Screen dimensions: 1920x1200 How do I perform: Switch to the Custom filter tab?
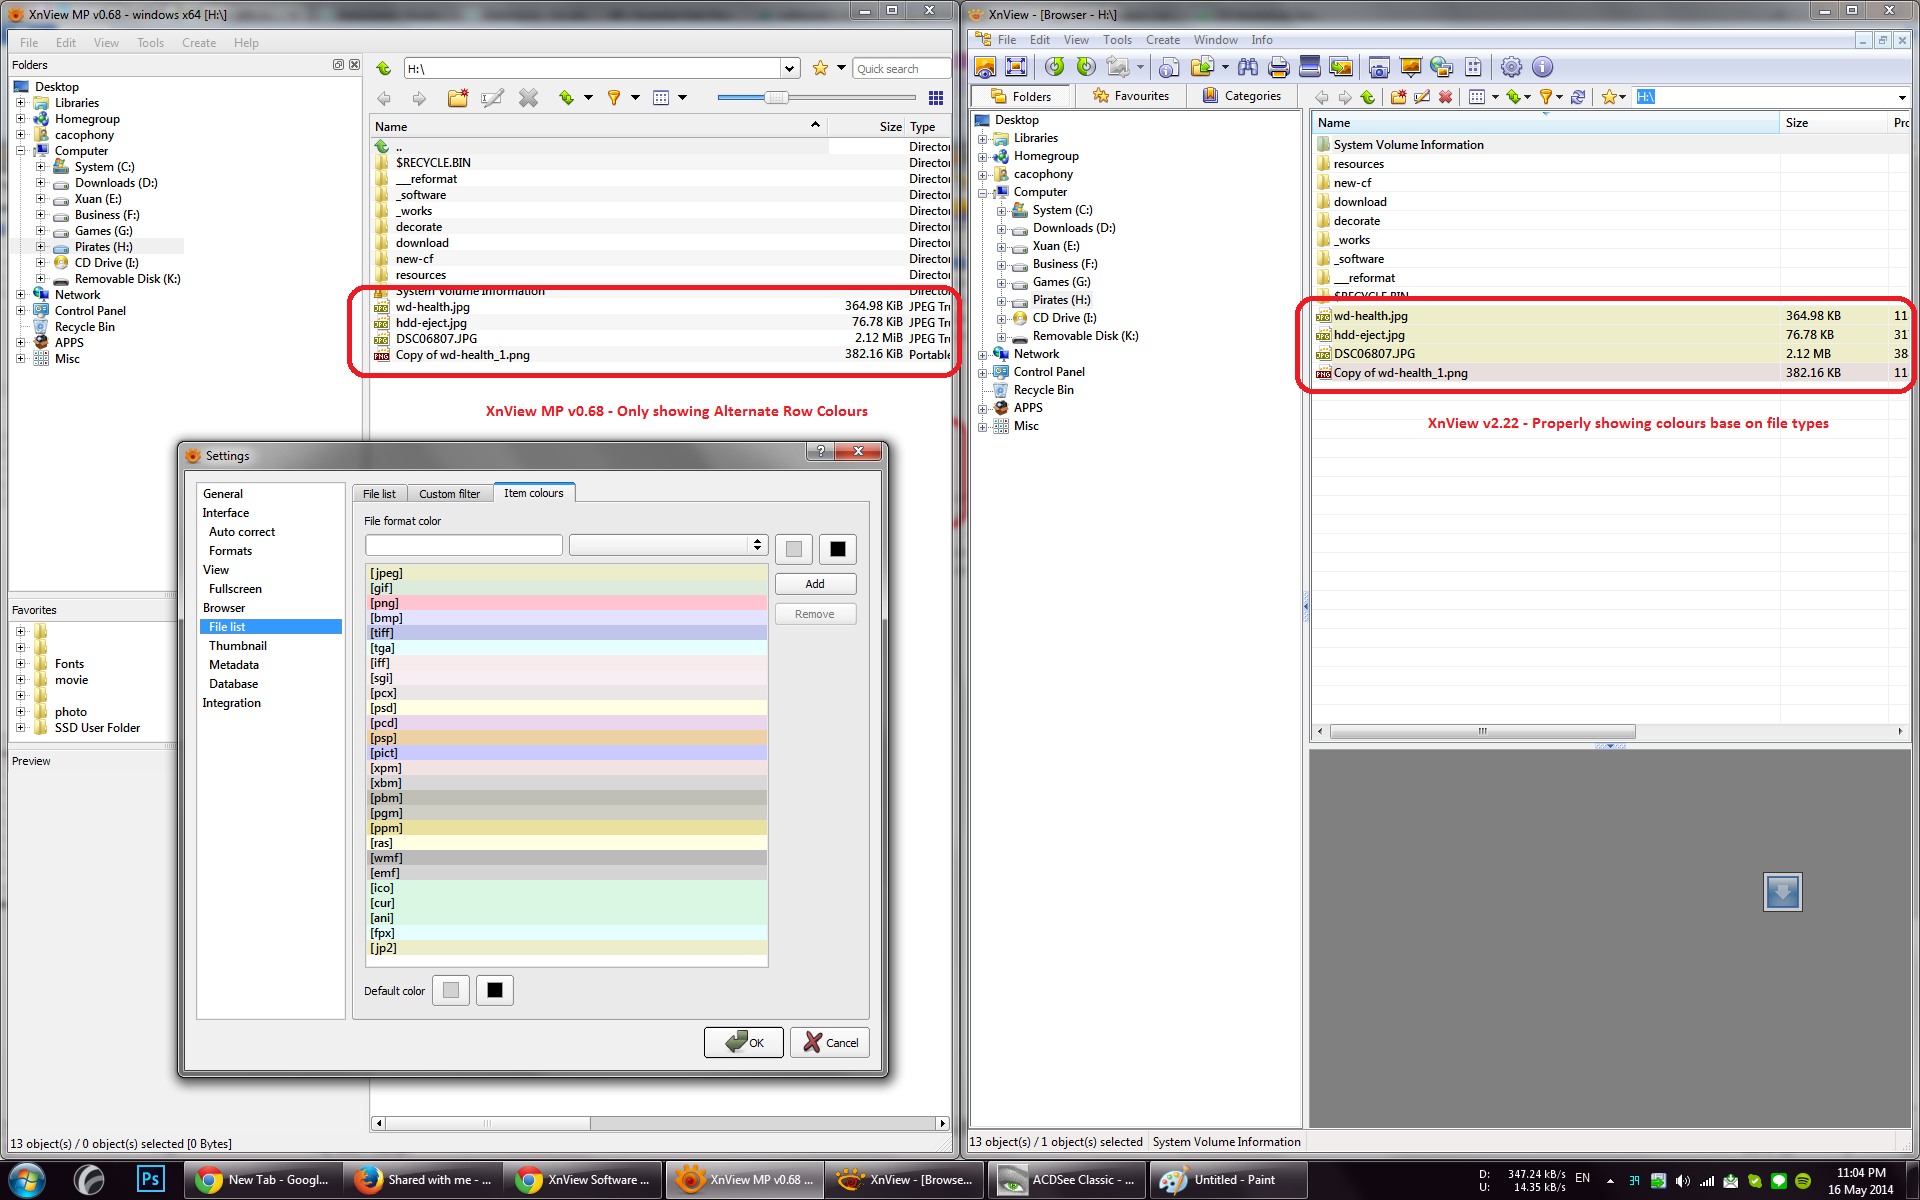coord(449,494)
